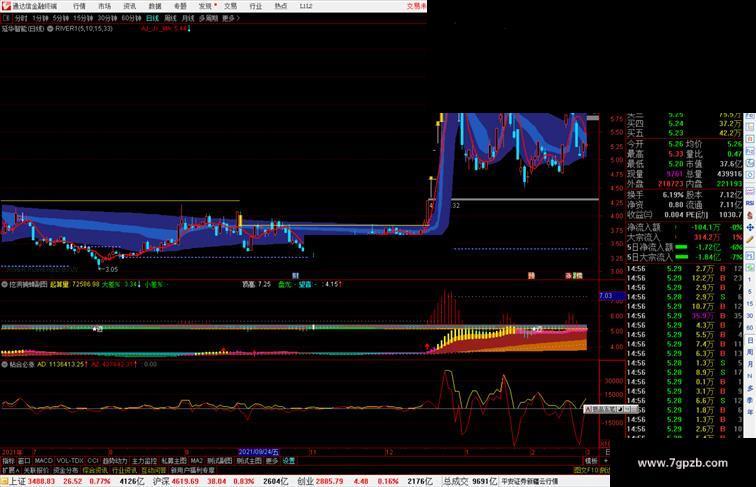Click sidebar 周 period shortcut
This screenshot has width=756, height=487.
750,352
